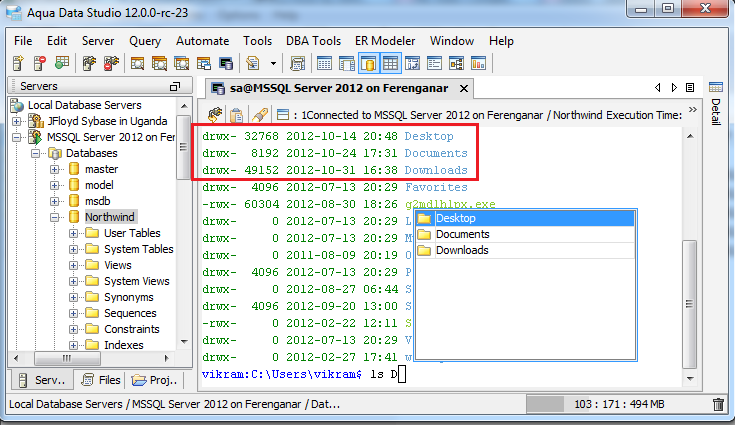
Task: Open the ER Modeler menu
Action: tap(385, 41)
